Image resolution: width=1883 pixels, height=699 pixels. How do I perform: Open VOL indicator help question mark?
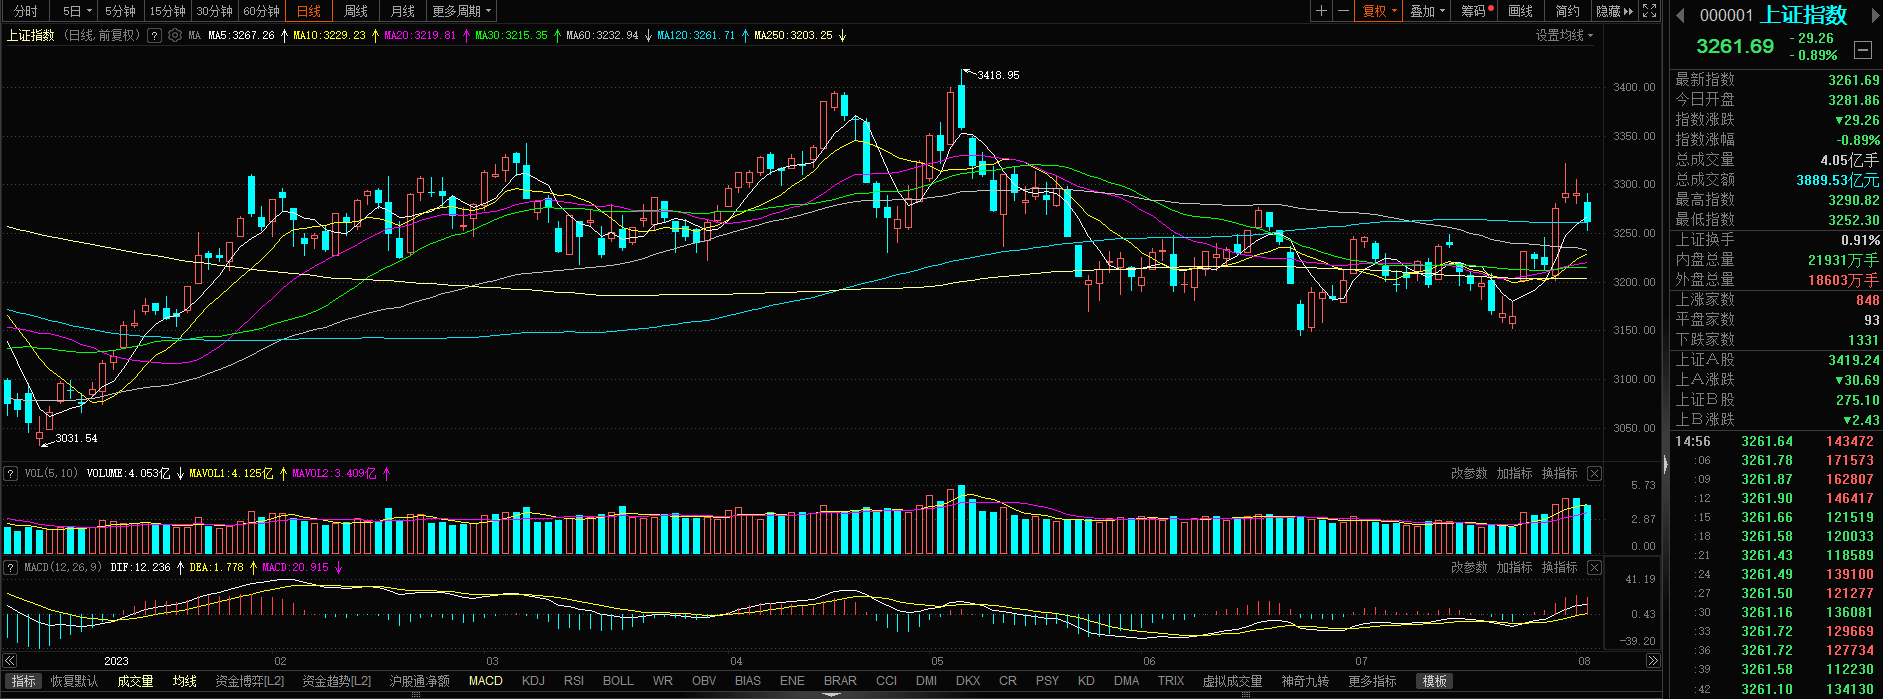tap(11, 473)
